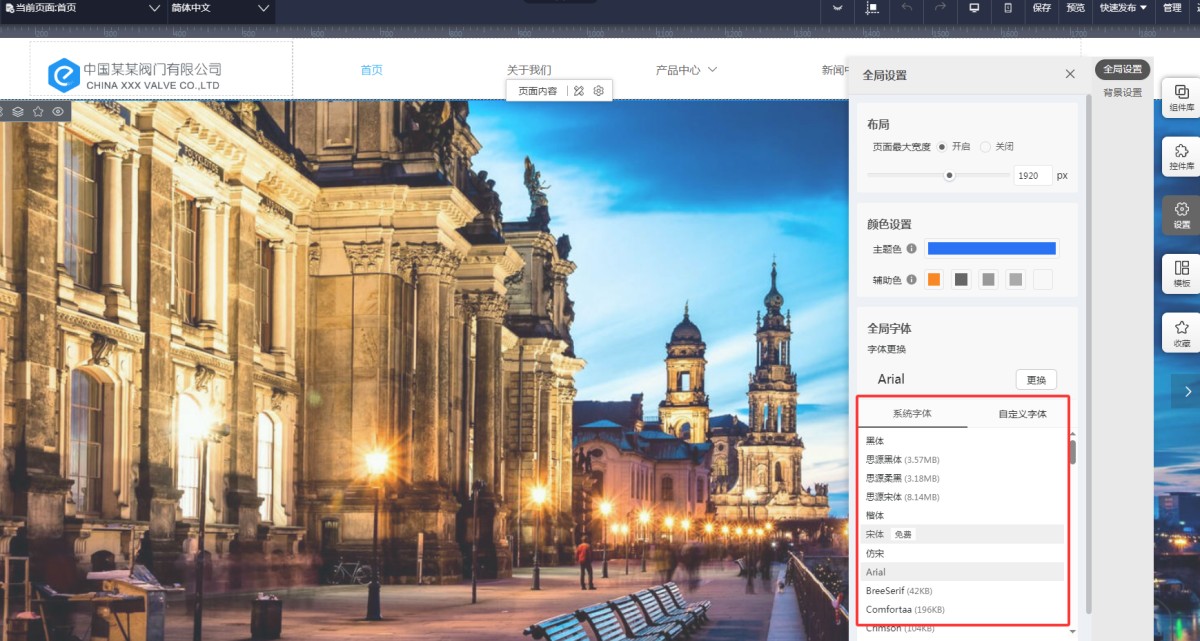The width and height of the screenshot is (1200, 641).
Task: Select 关闭 for page max width
Action: (985, 147)
